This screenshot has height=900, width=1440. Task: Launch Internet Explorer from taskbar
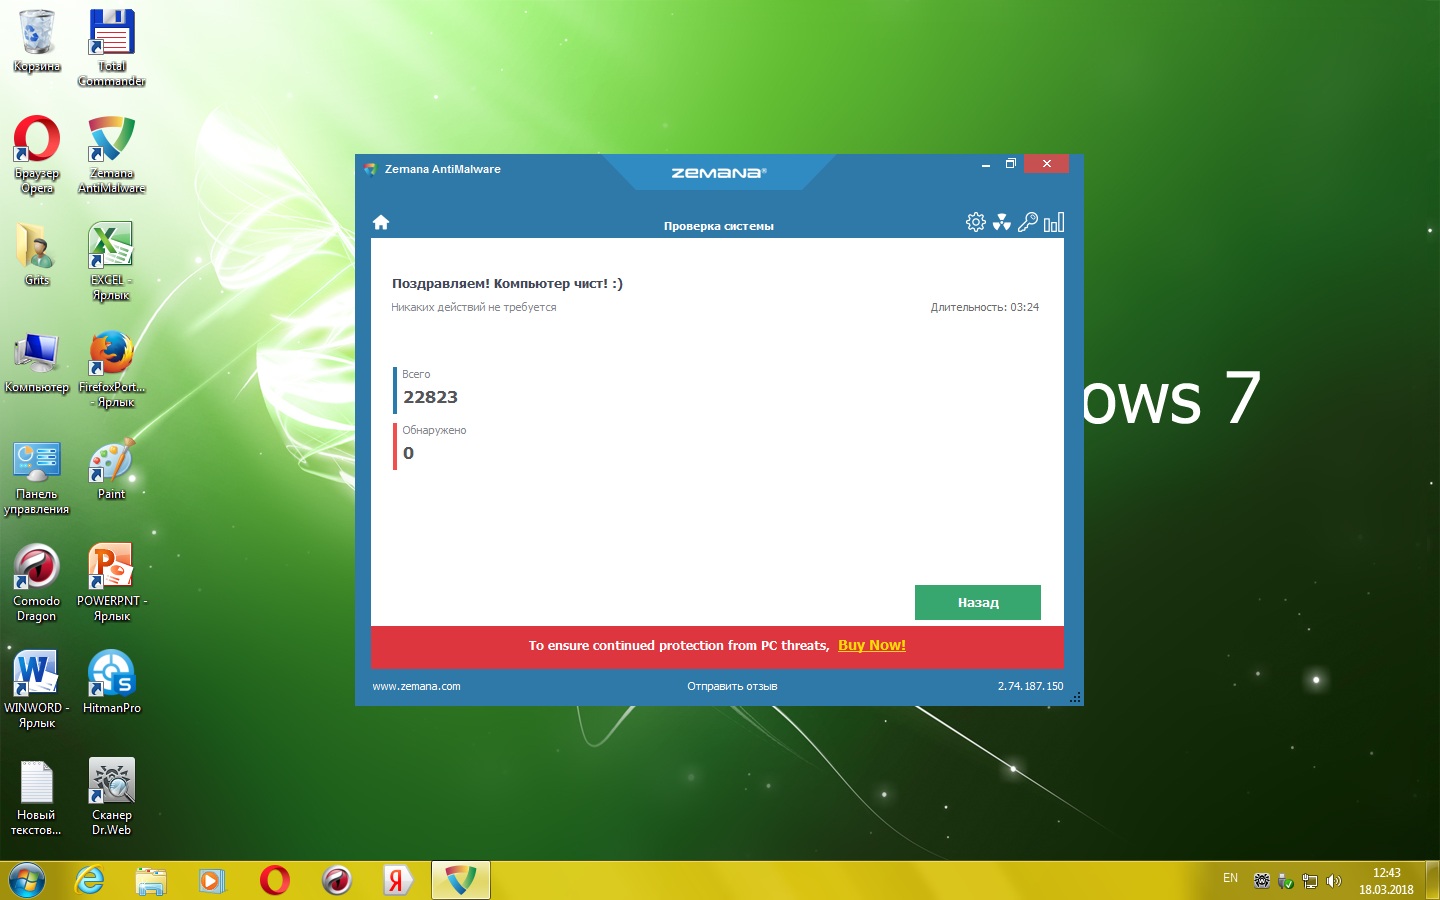[x=90, y=881]
